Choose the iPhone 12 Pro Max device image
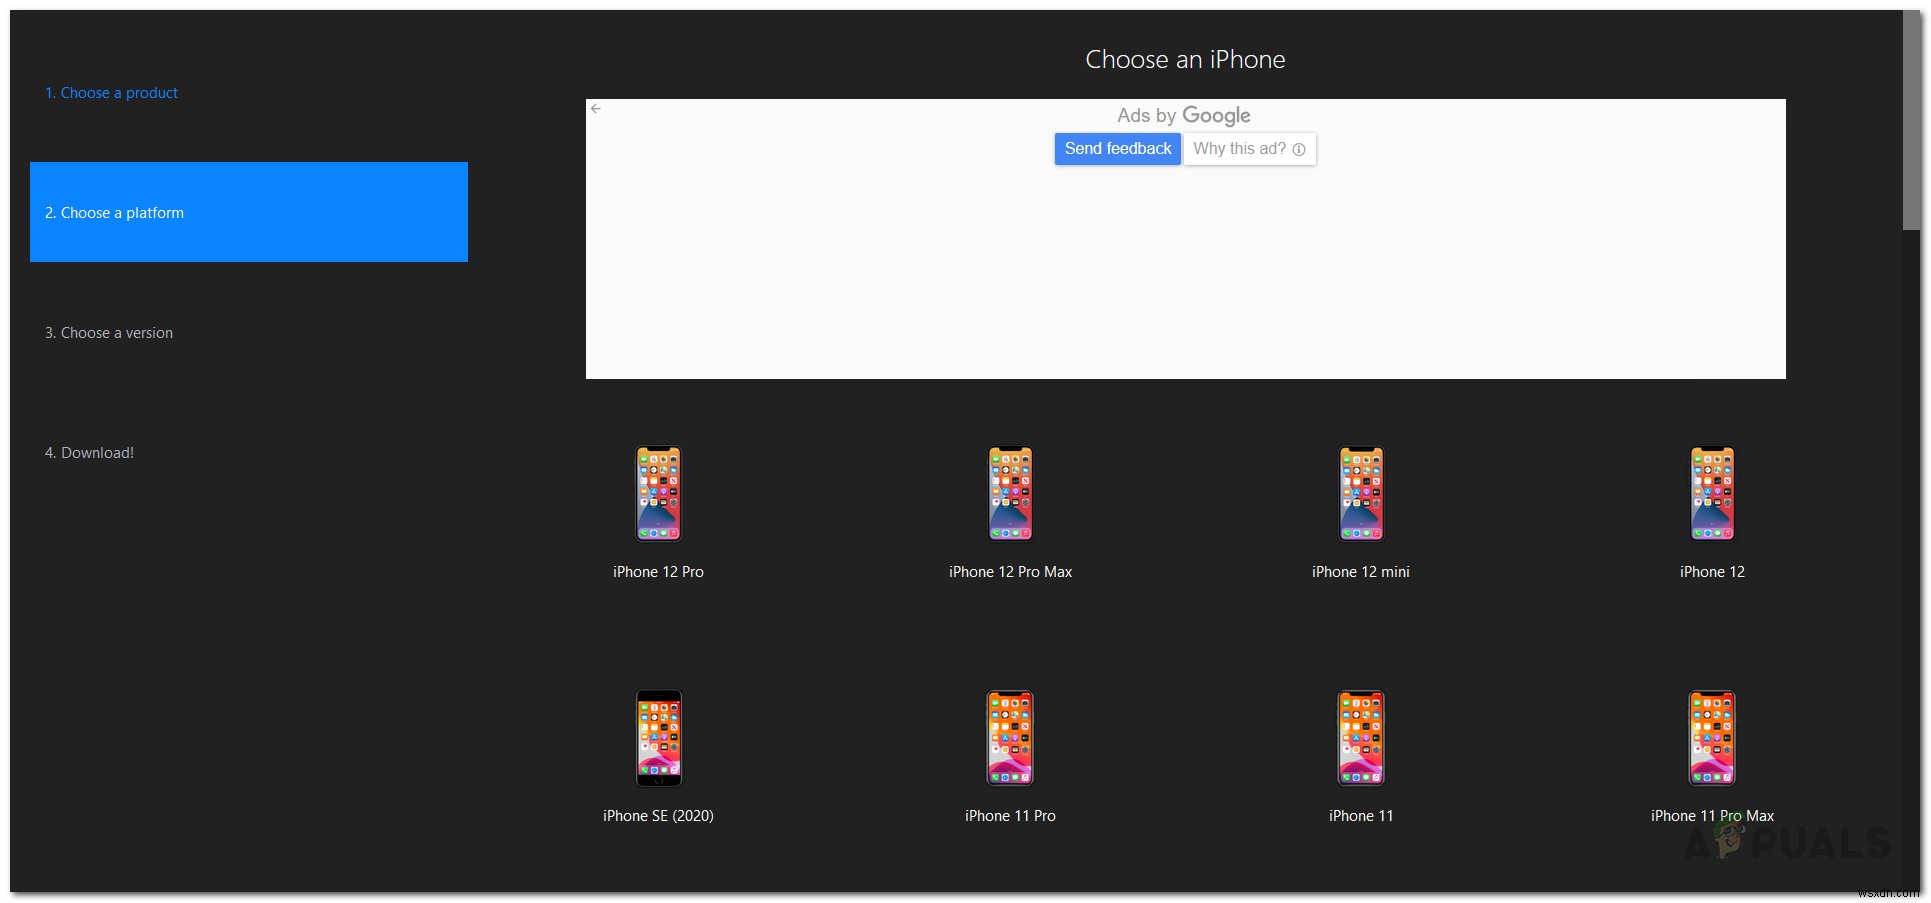Image resolution: width=1931 pixels, height=903 pixels. coord(1010,493)
